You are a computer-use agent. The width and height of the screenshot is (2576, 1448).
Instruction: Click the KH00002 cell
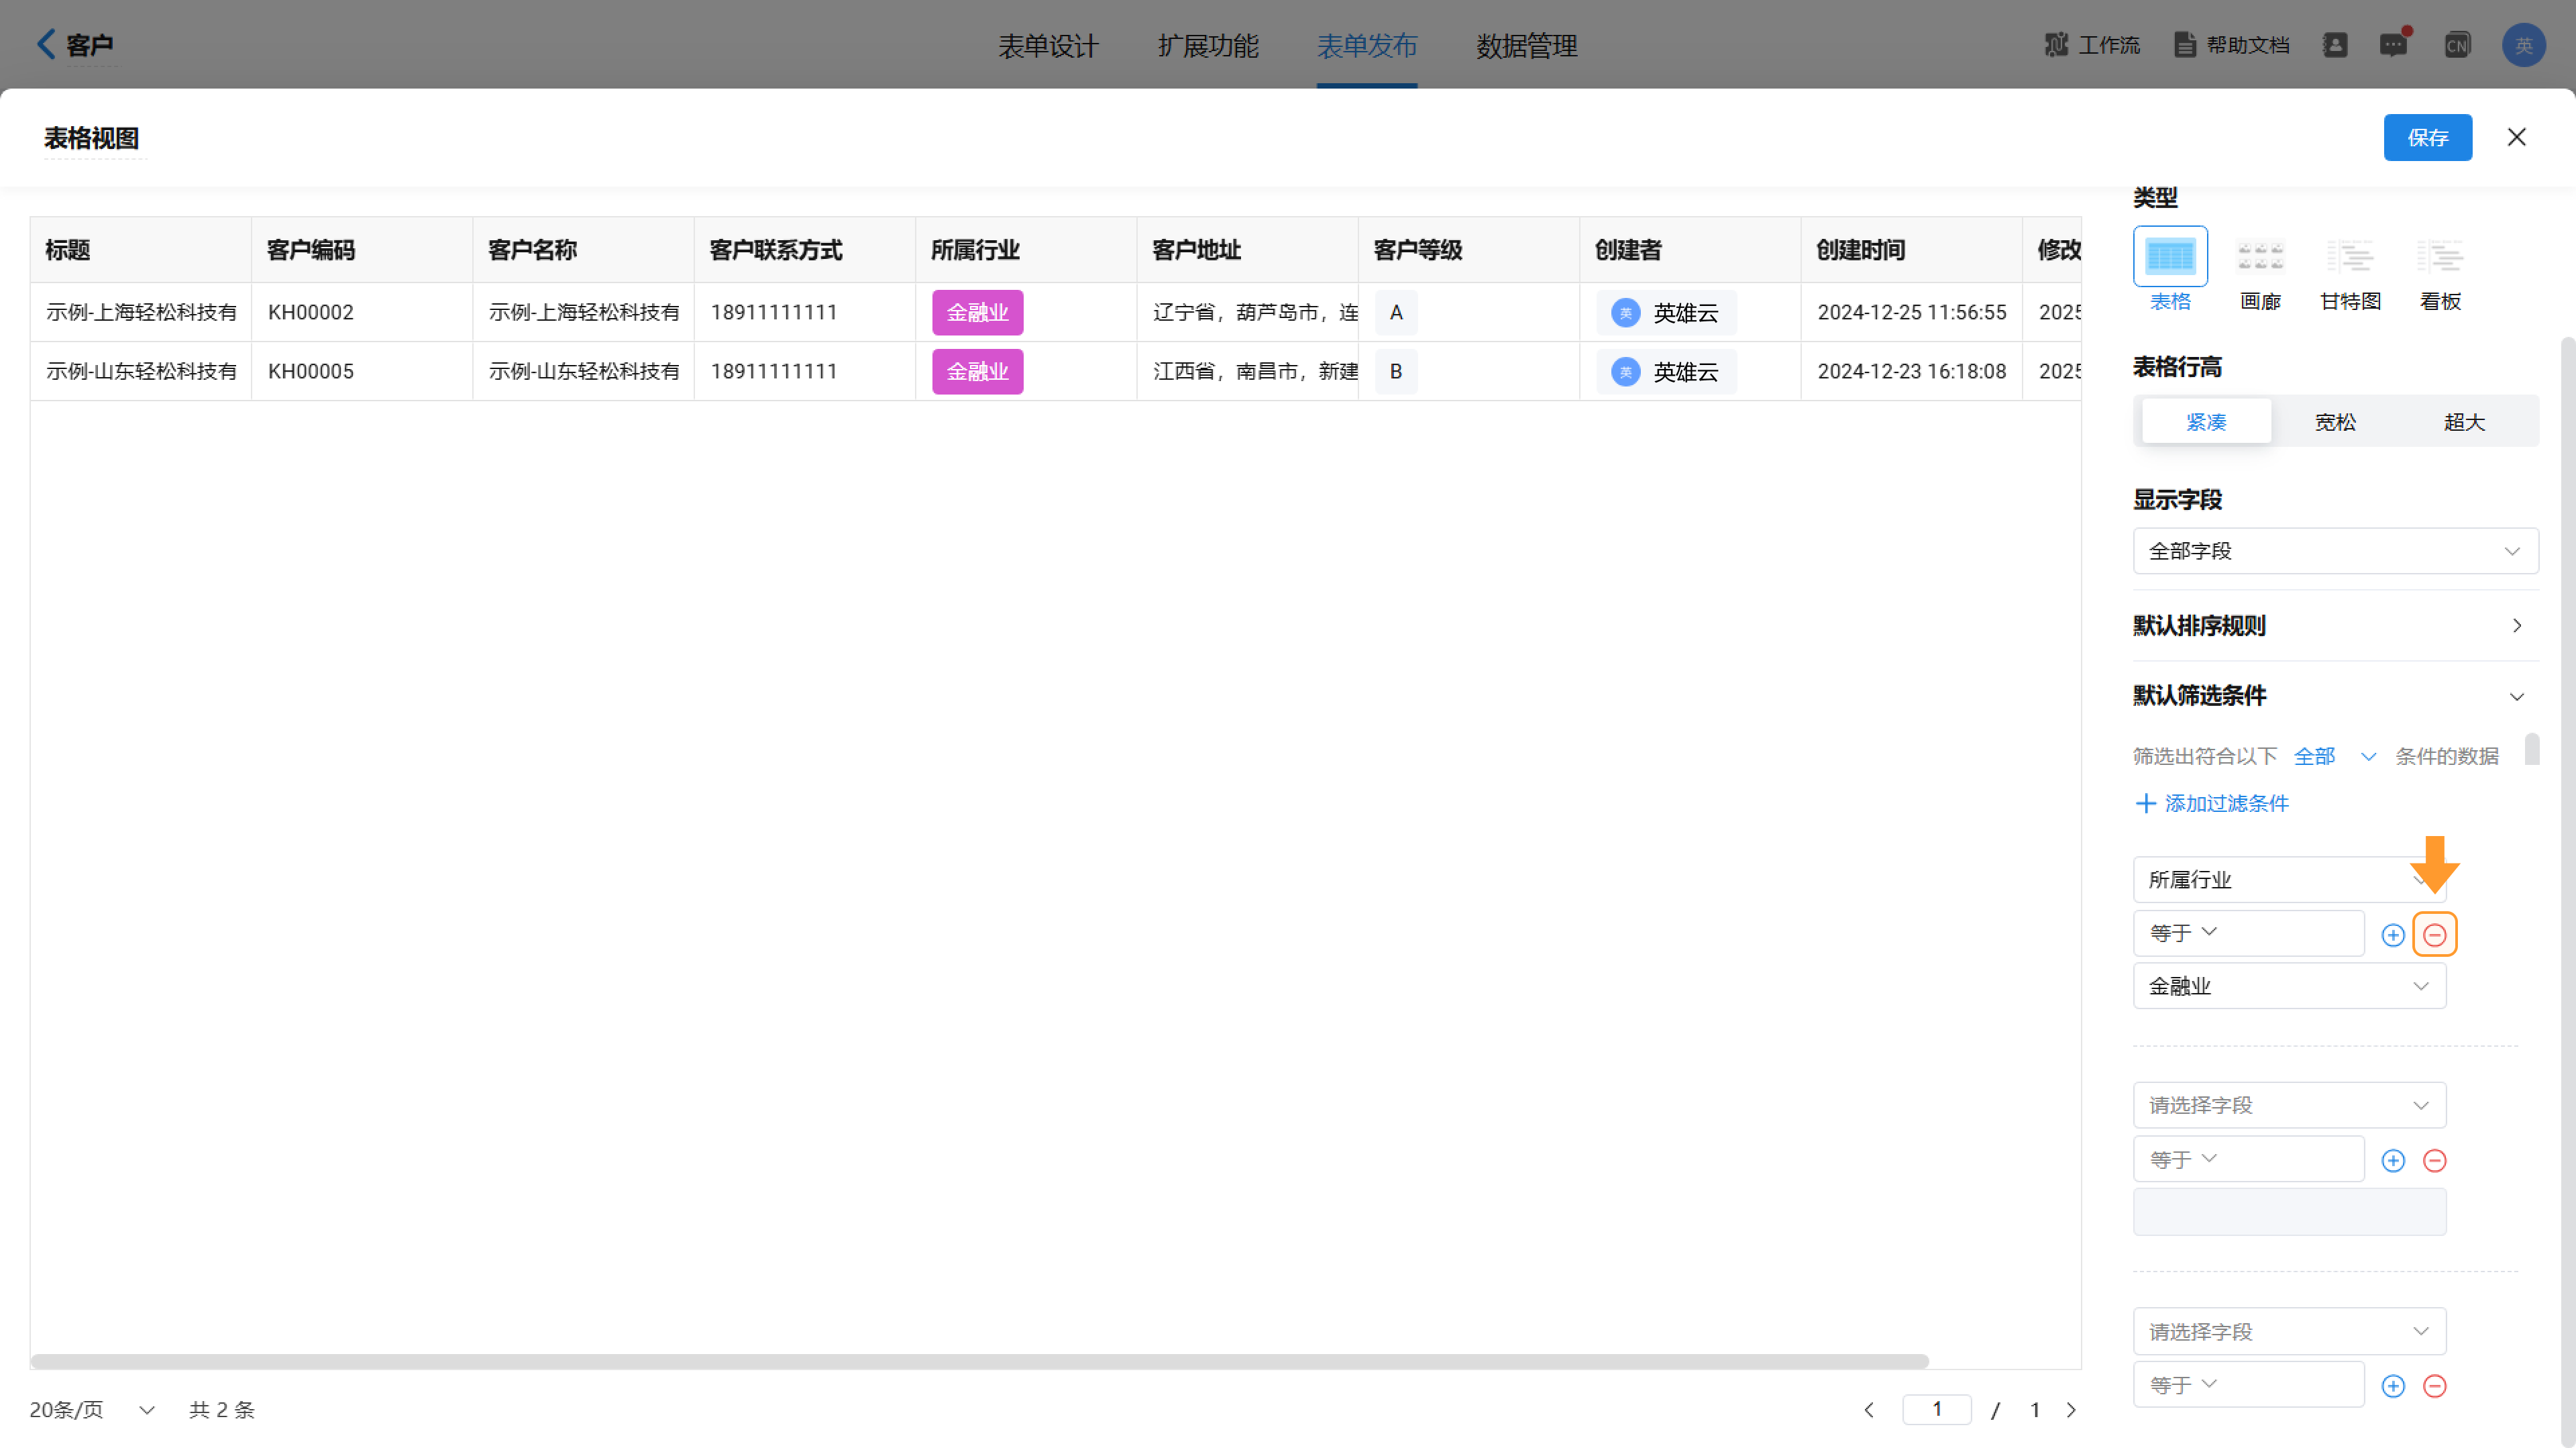click(x=362, y=313)
